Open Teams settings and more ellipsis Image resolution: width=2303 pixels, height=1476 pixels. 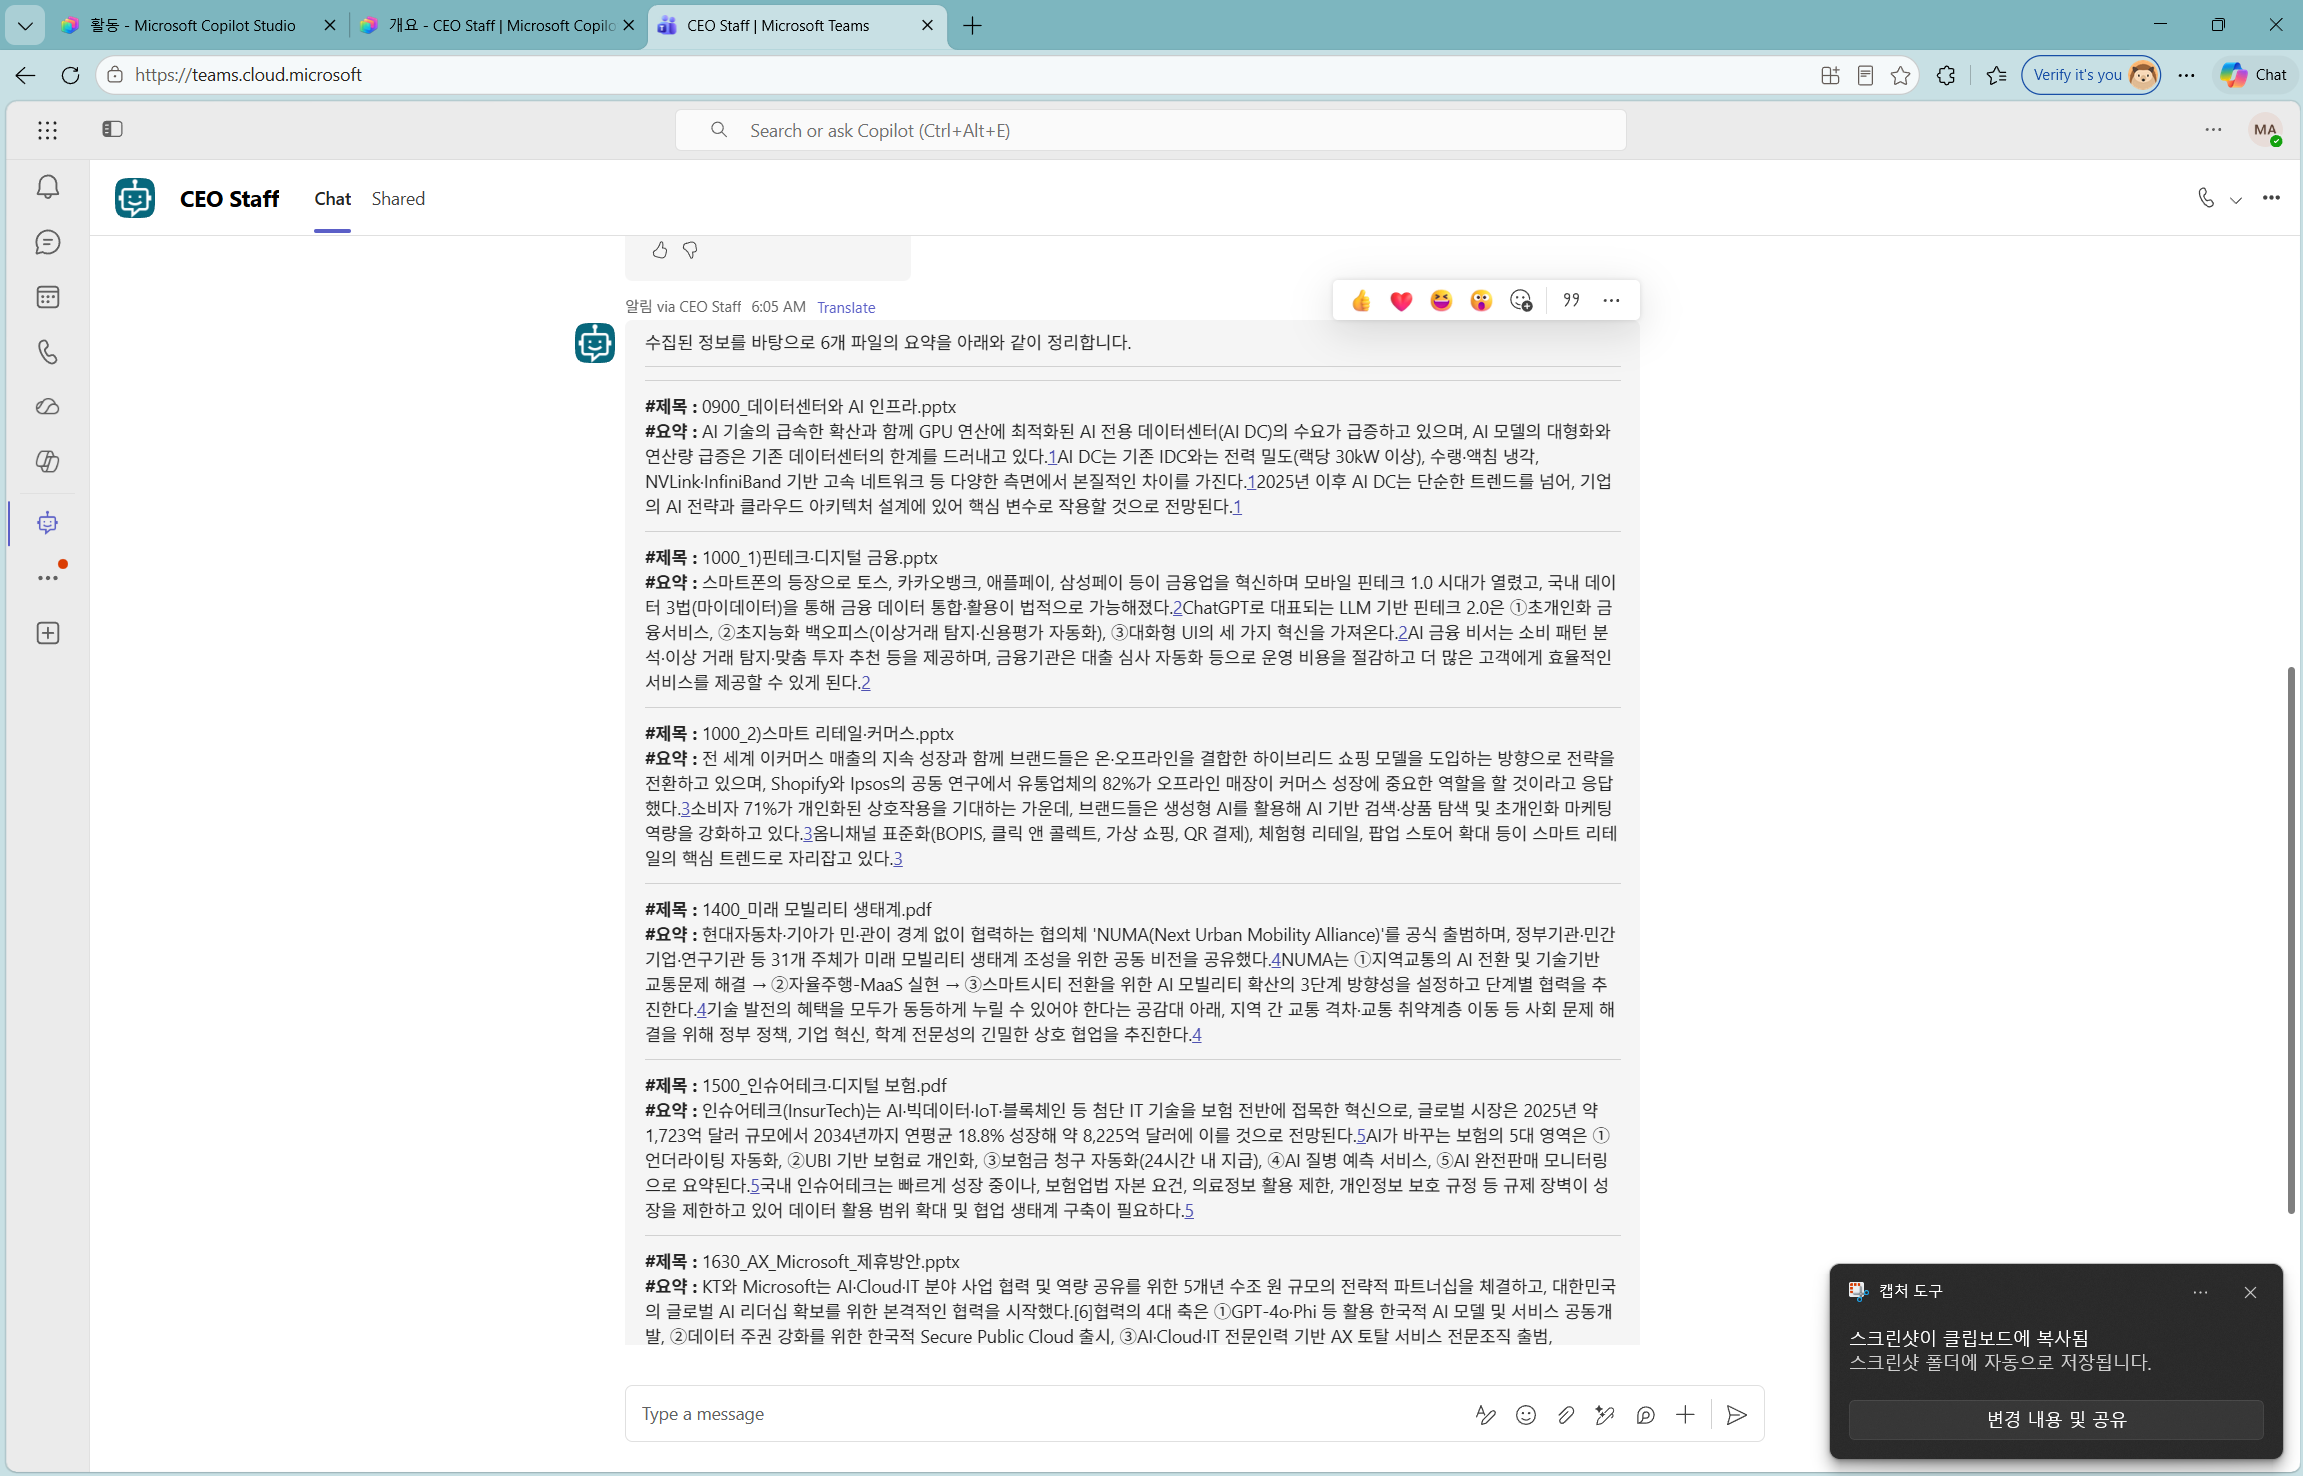point(2213,130)
